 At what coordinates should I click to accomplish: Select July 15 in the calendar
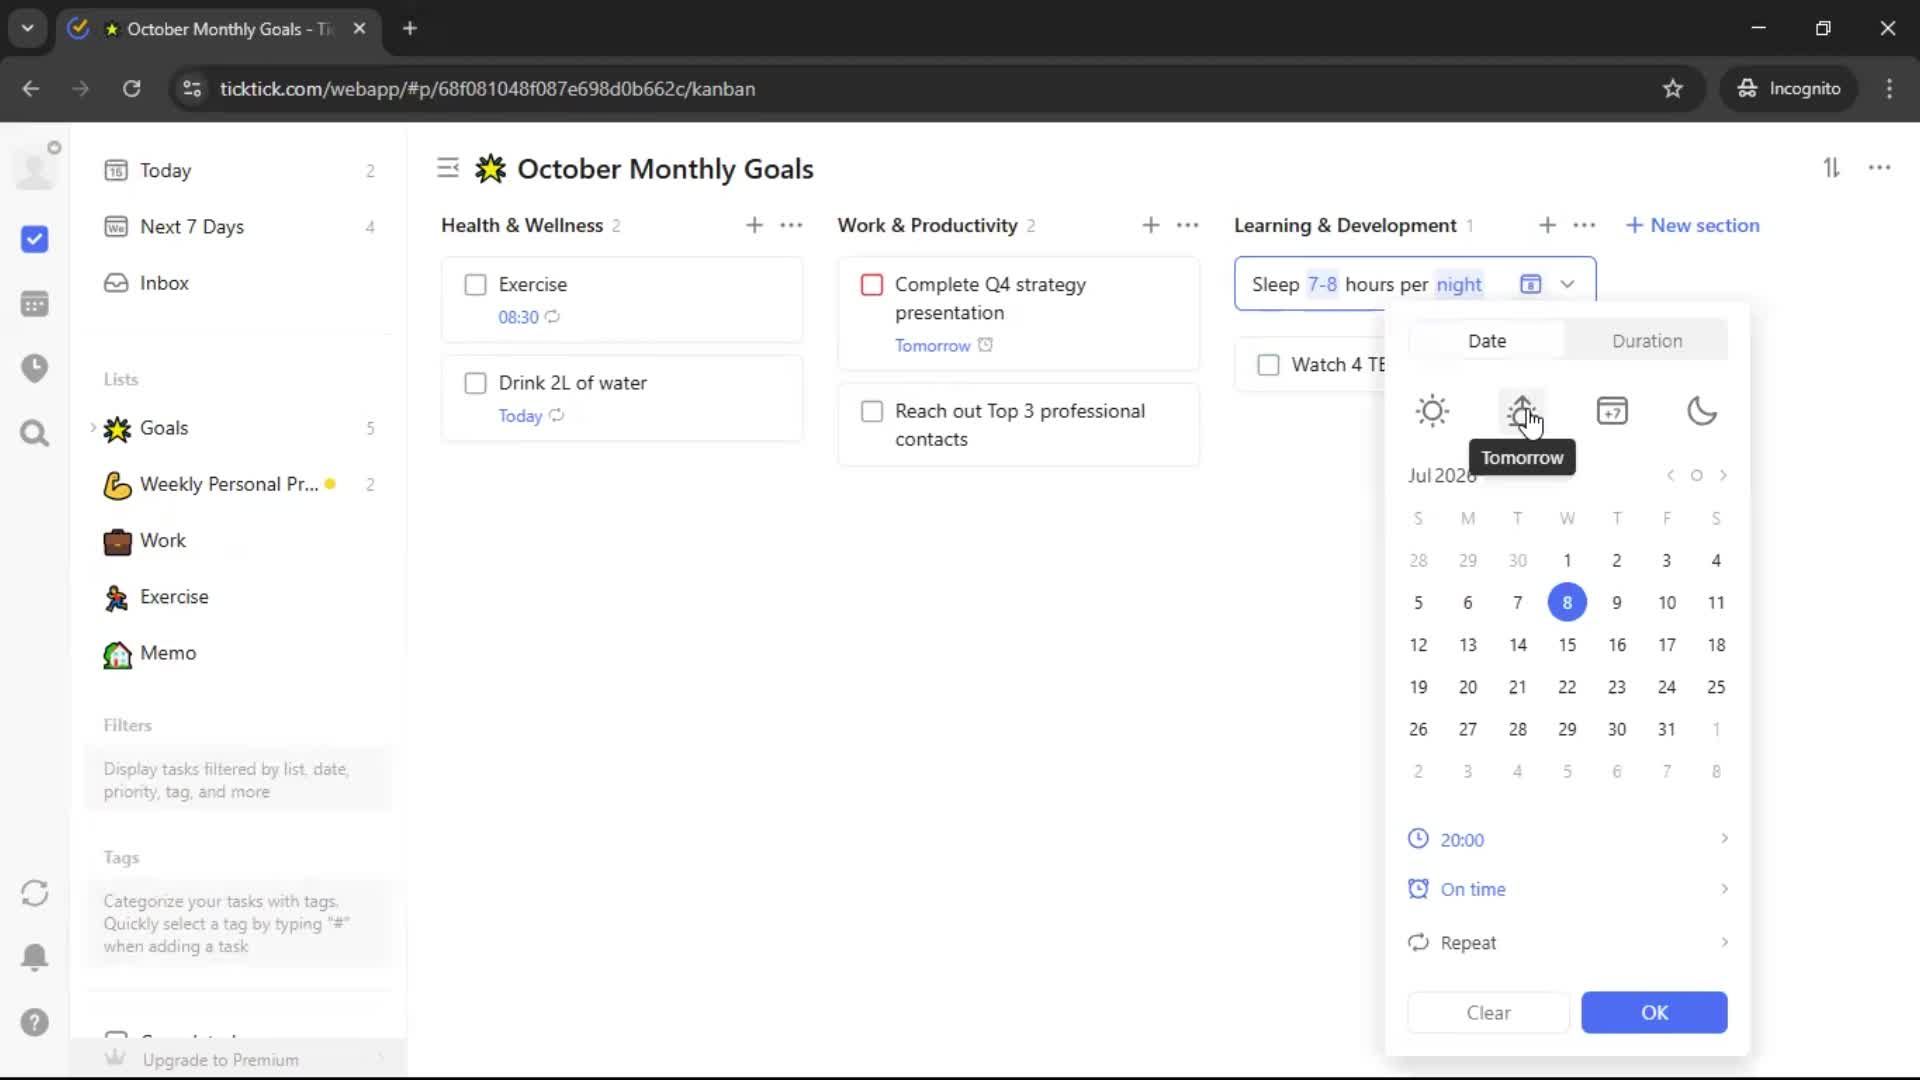click(1566, 645)
